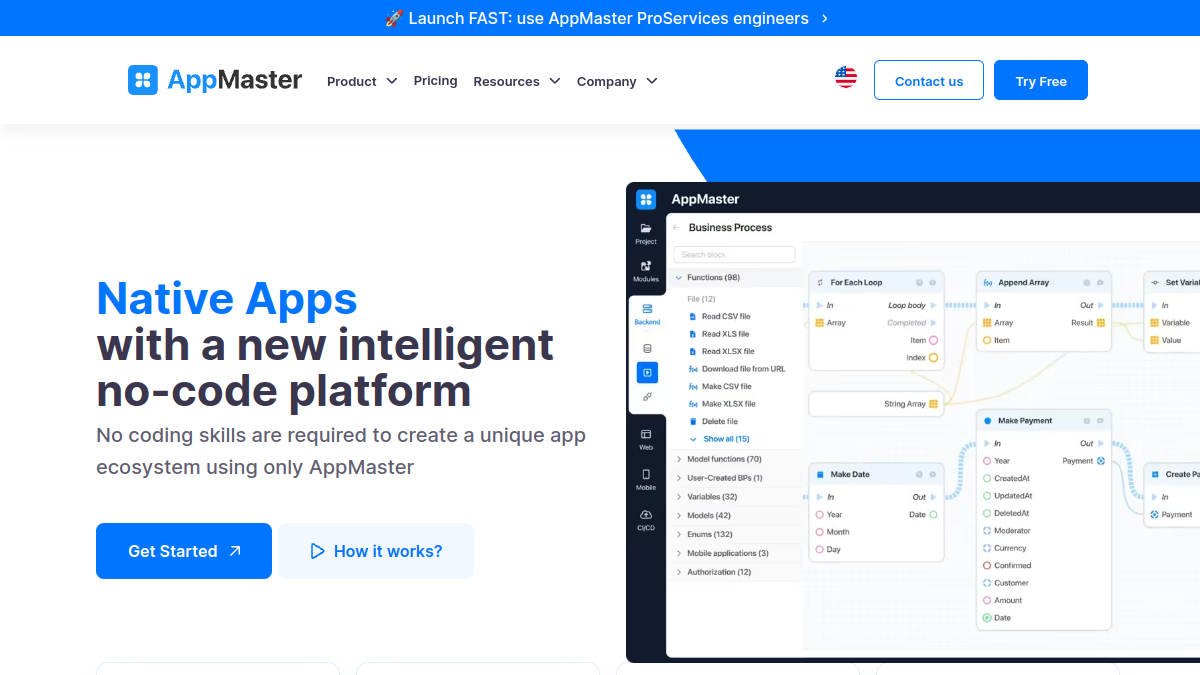The image size is (1200, 675).
Task: Select the String Array block on the canvas
Action: tap(876, 404)
